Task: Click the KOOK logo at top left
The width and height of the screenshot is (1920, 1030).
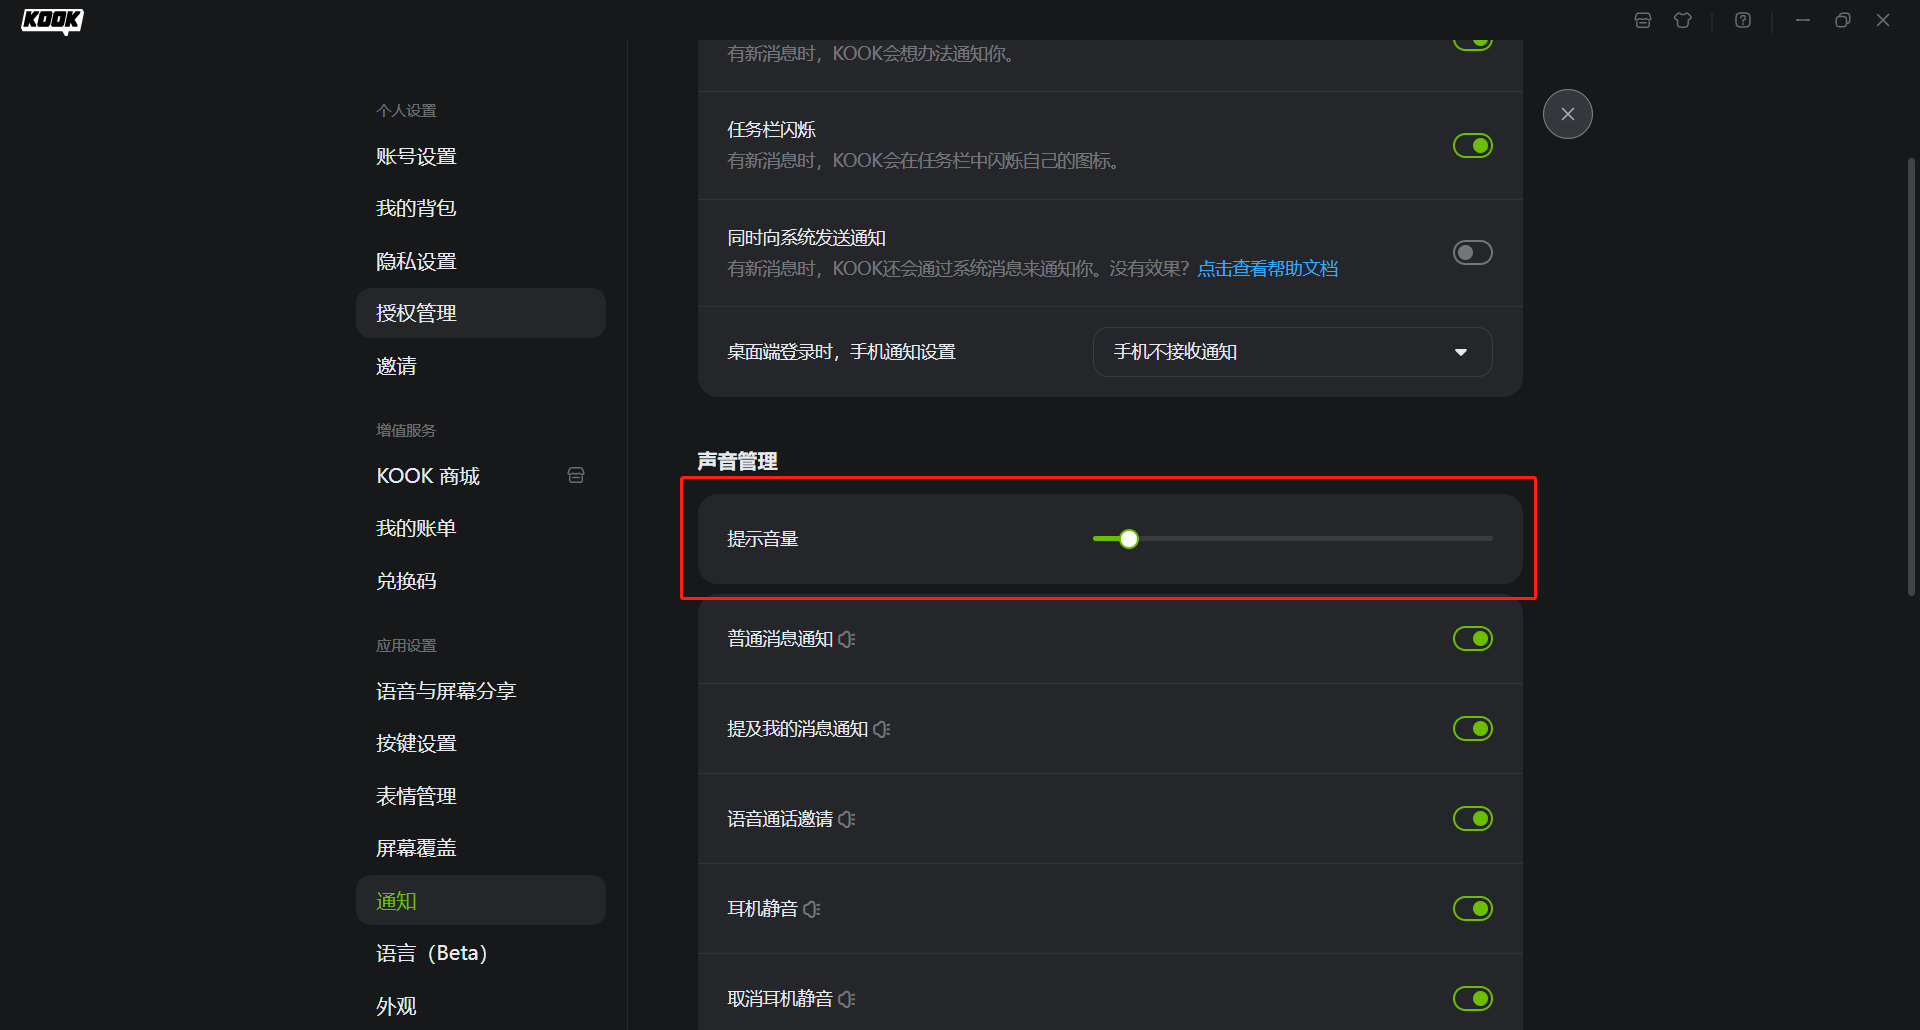Action: click(x=52, y=21)
